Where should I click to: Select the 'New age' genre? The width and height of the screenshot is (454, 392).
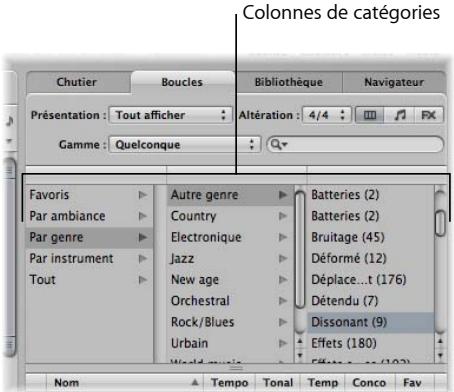[x=230, y=279]
